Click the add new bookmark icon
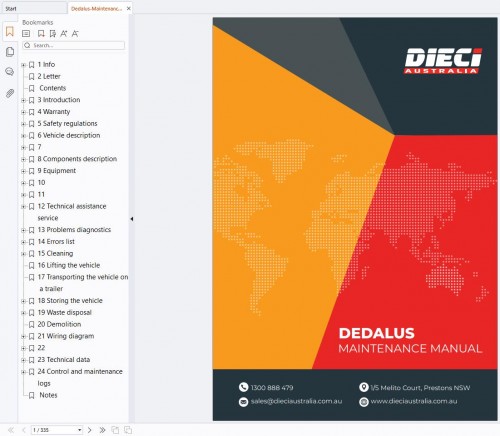500x436 pixels. 41,33
